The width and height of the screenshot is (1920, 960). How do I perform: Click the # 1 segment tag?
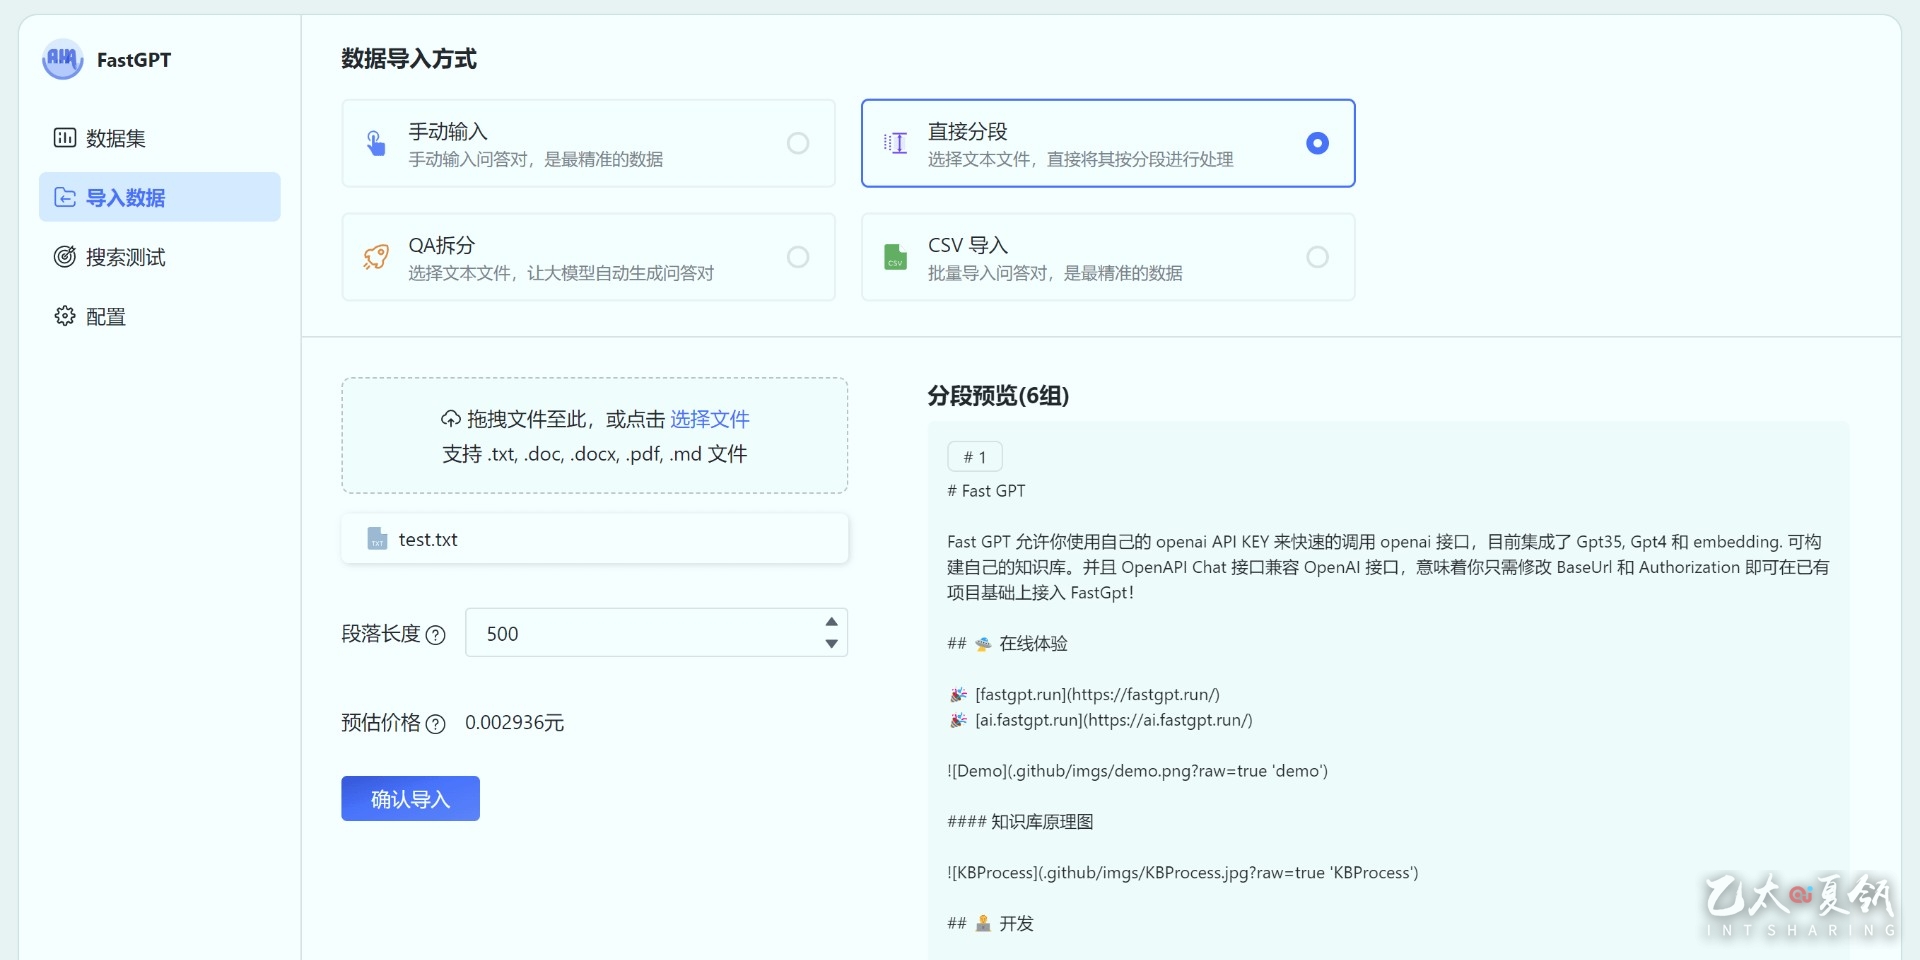point(975,457)
